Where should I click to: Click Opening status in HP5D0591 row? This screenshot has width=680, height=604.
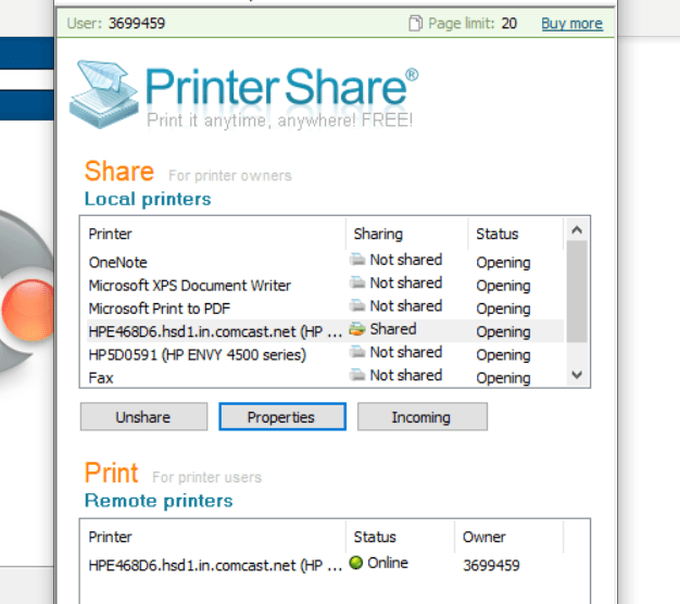click(503, 355)
